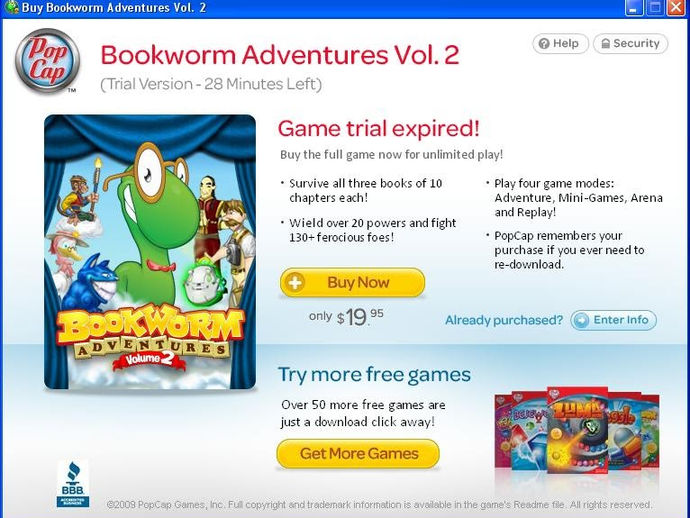Click the Zuma game box cover
Viewport: 690px width, 518px height.
click(x=577, y=430)
